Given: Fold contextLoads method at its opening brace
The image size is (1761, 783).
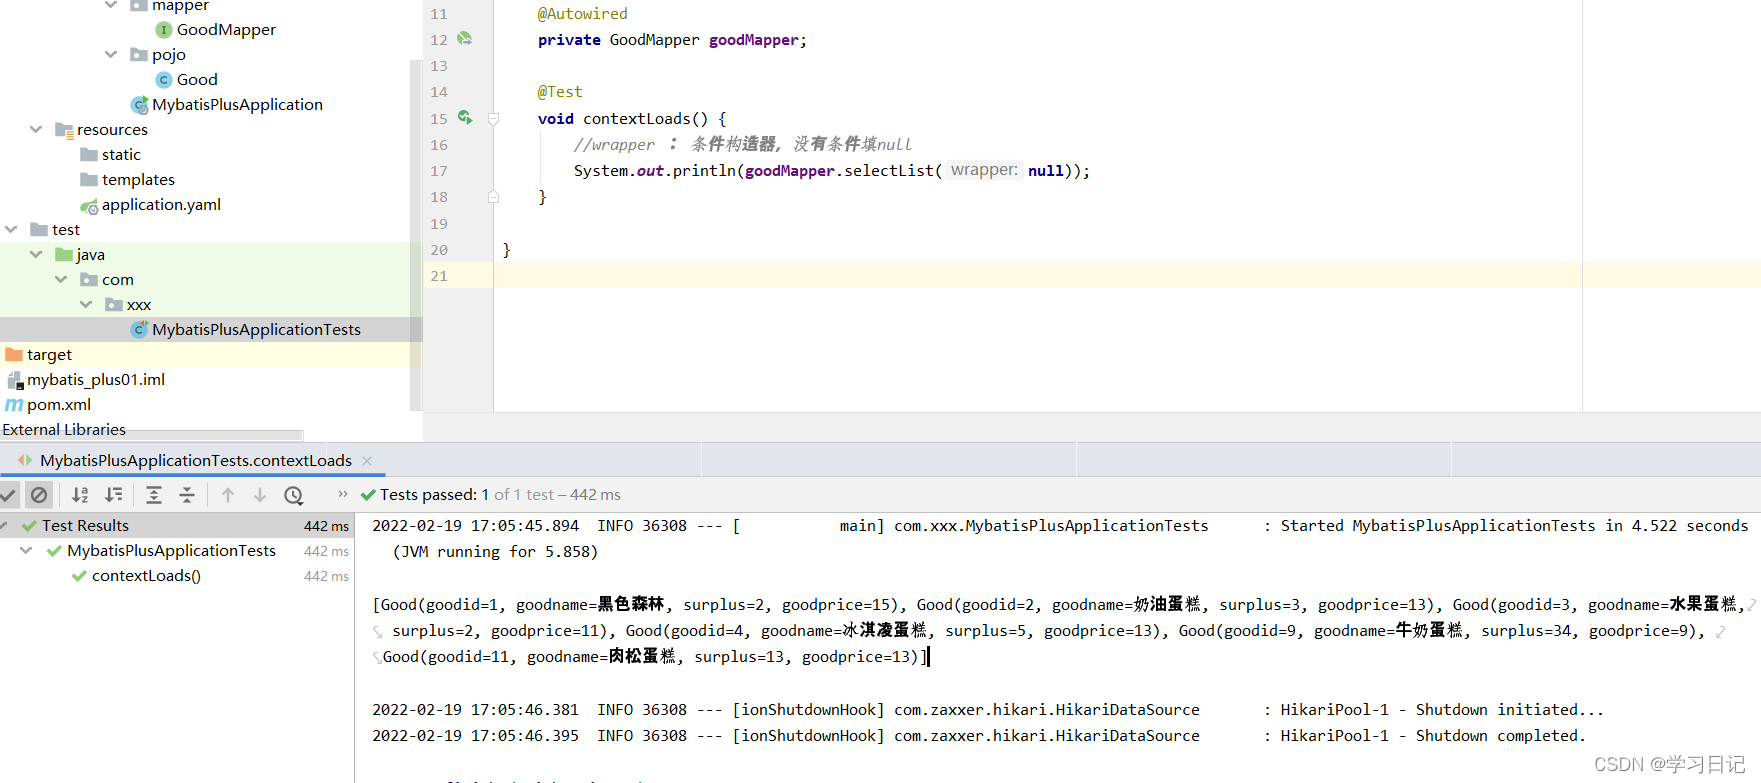Looking at the screenshot, I should tap(493, 119).
